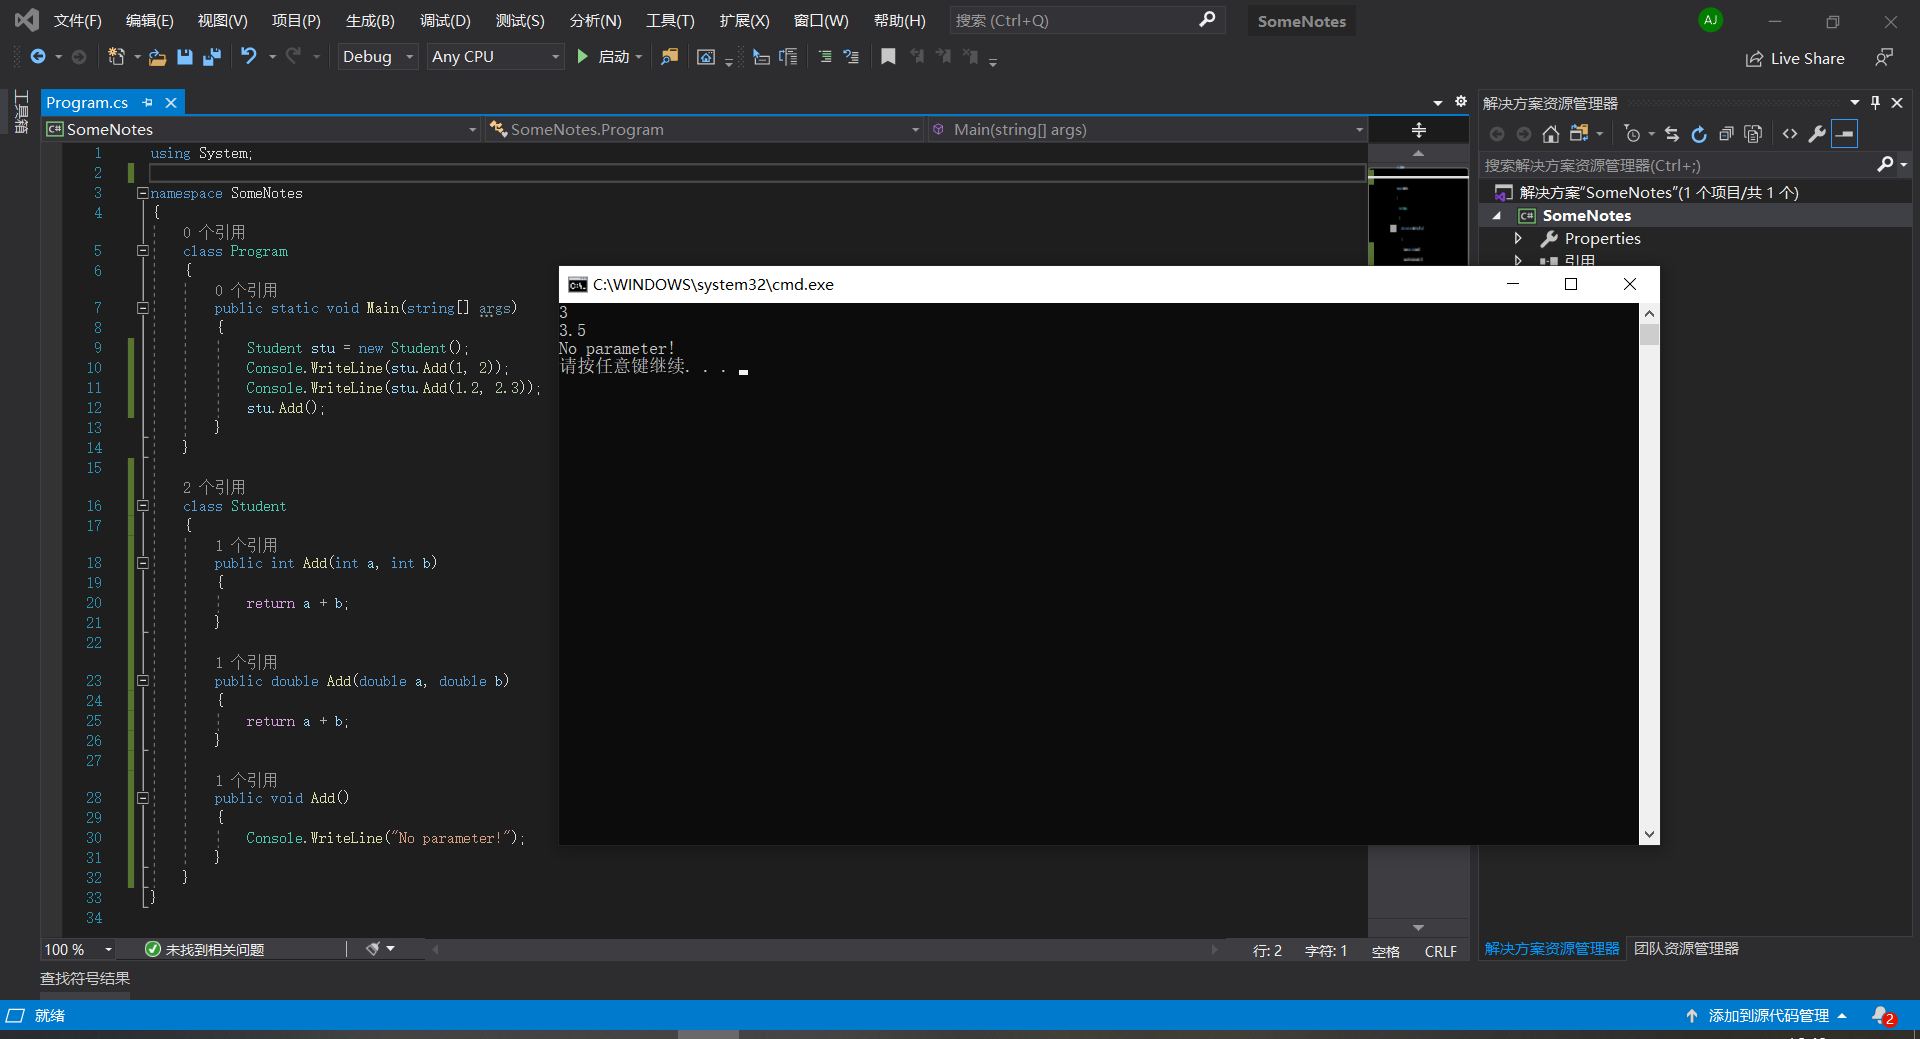
Task: Open the Debug configuration dropdown
Action: [377, 57]
